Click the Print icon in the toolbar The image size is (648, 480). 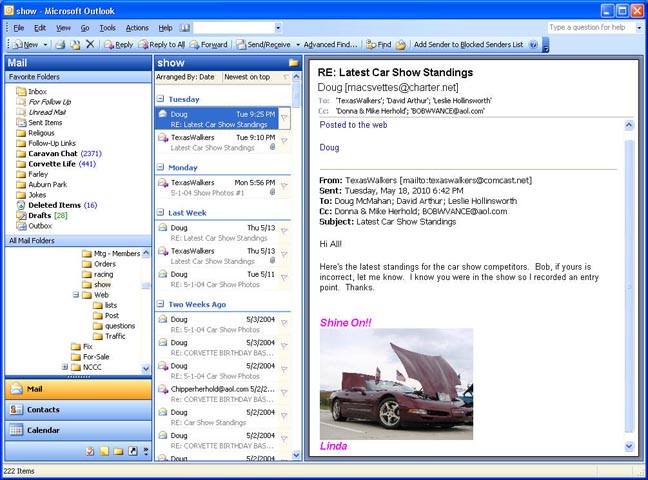point(60,45)
